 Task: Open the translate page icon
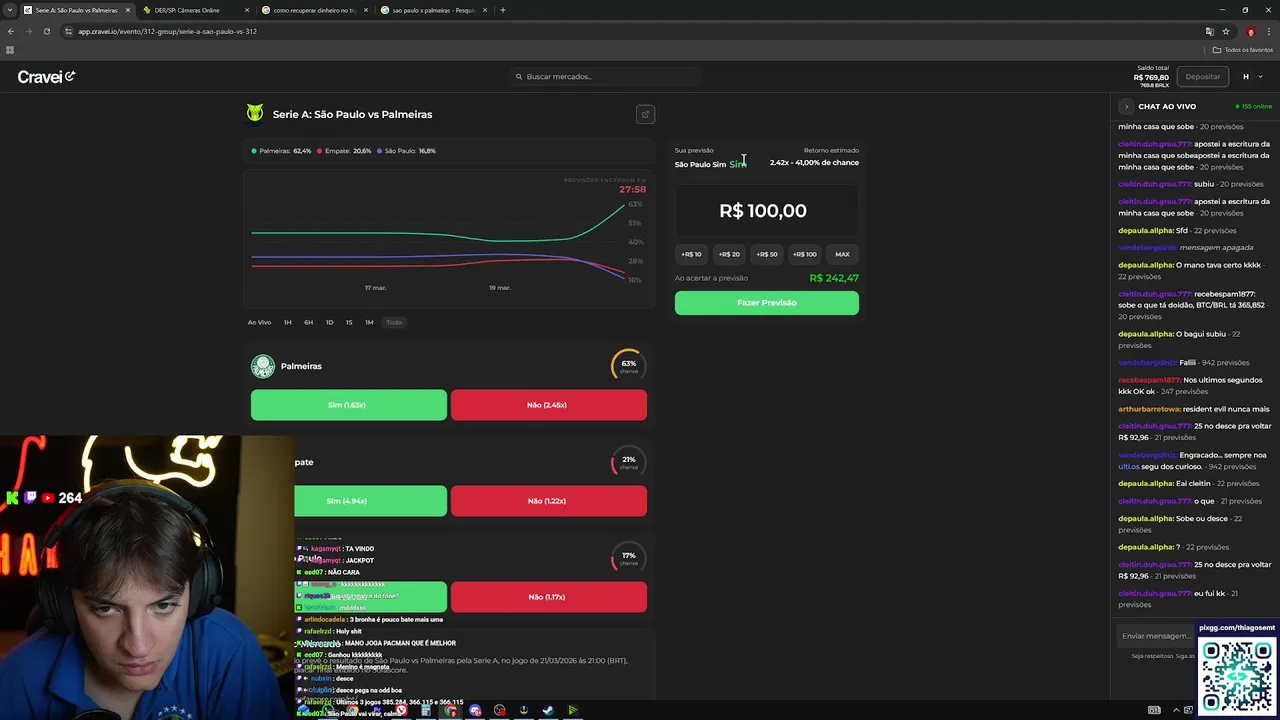(1209, 31)
